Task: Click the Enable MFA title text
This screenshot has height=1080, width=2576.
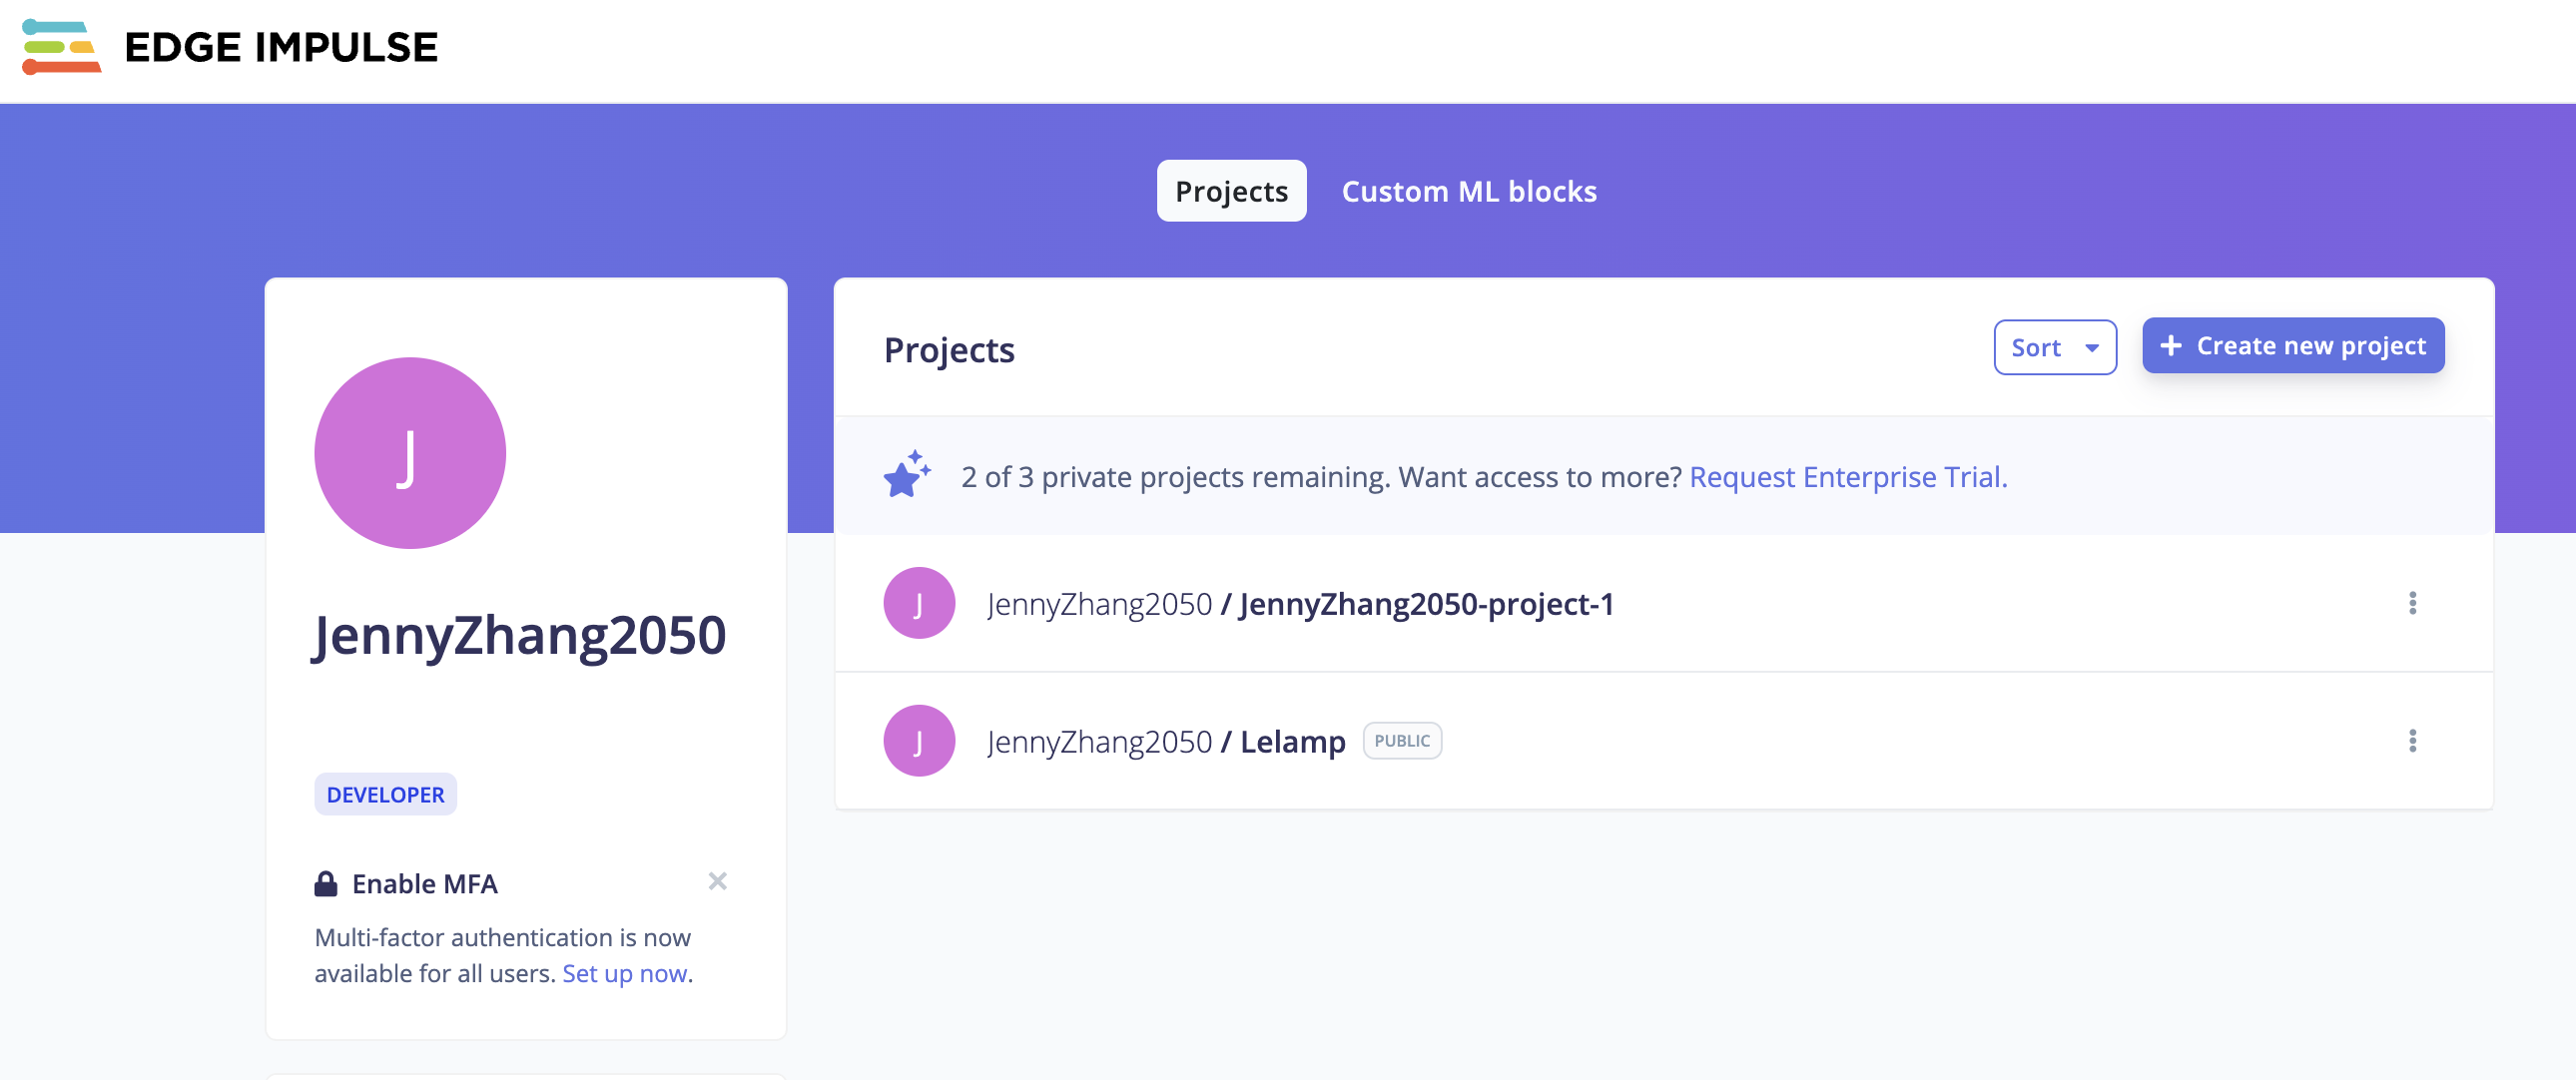Action: click(x=424, y=884)
